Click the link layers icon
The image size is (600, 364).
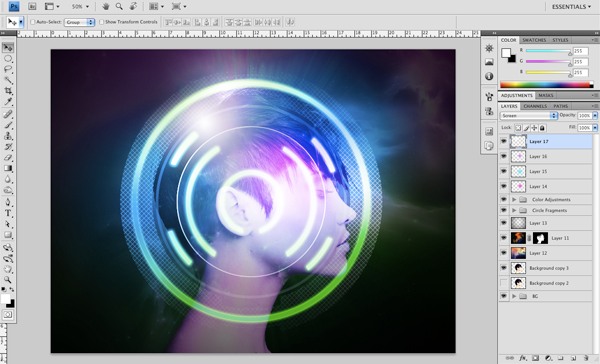tap(510, 358)
